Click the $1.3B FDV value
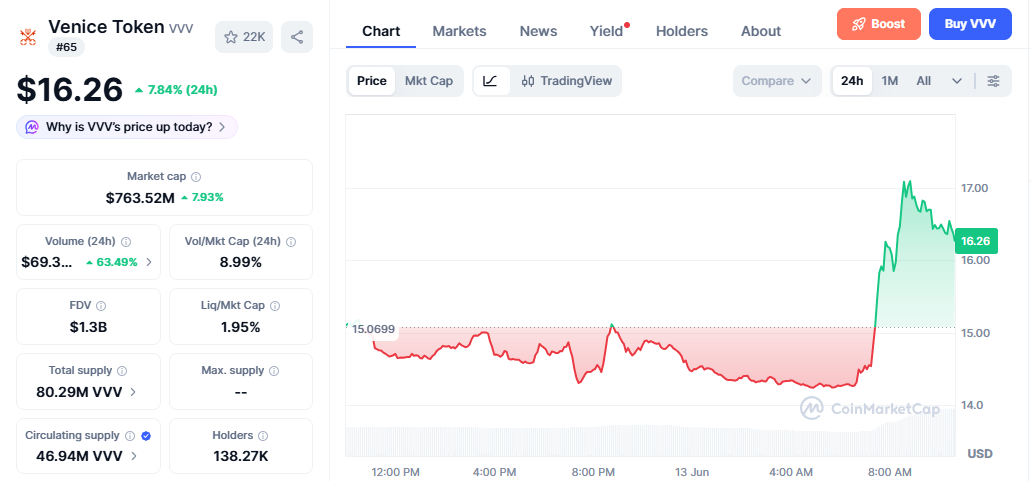 (x=88, y=327)
